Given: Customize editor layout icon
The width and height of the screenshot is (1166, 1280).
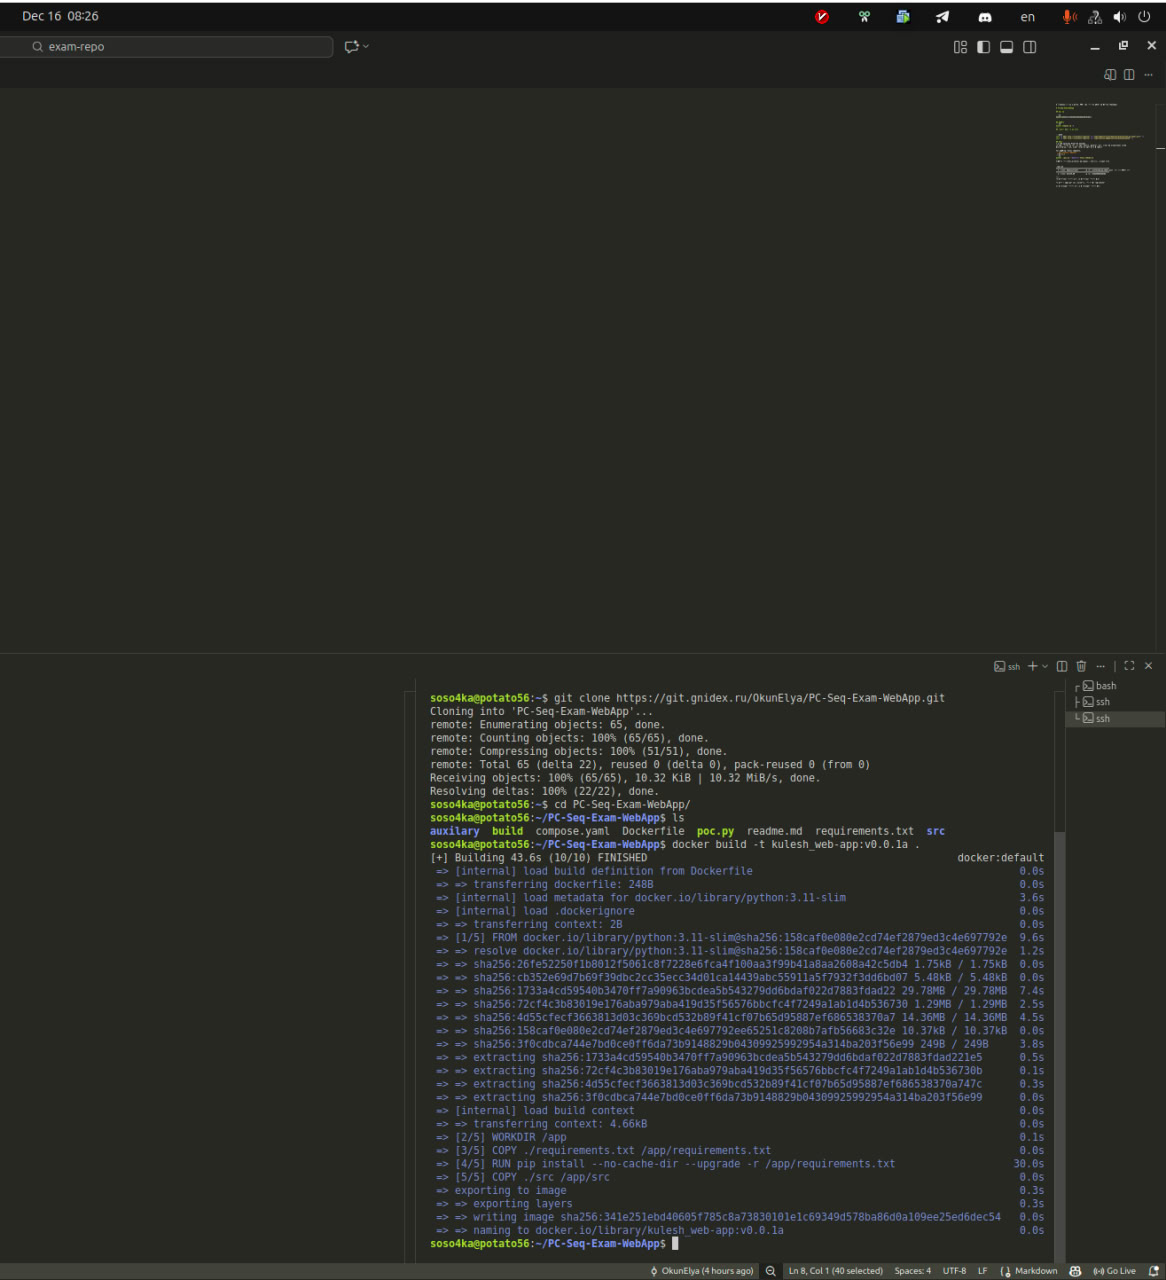Looking at the screenshot, I should [960, 47].
